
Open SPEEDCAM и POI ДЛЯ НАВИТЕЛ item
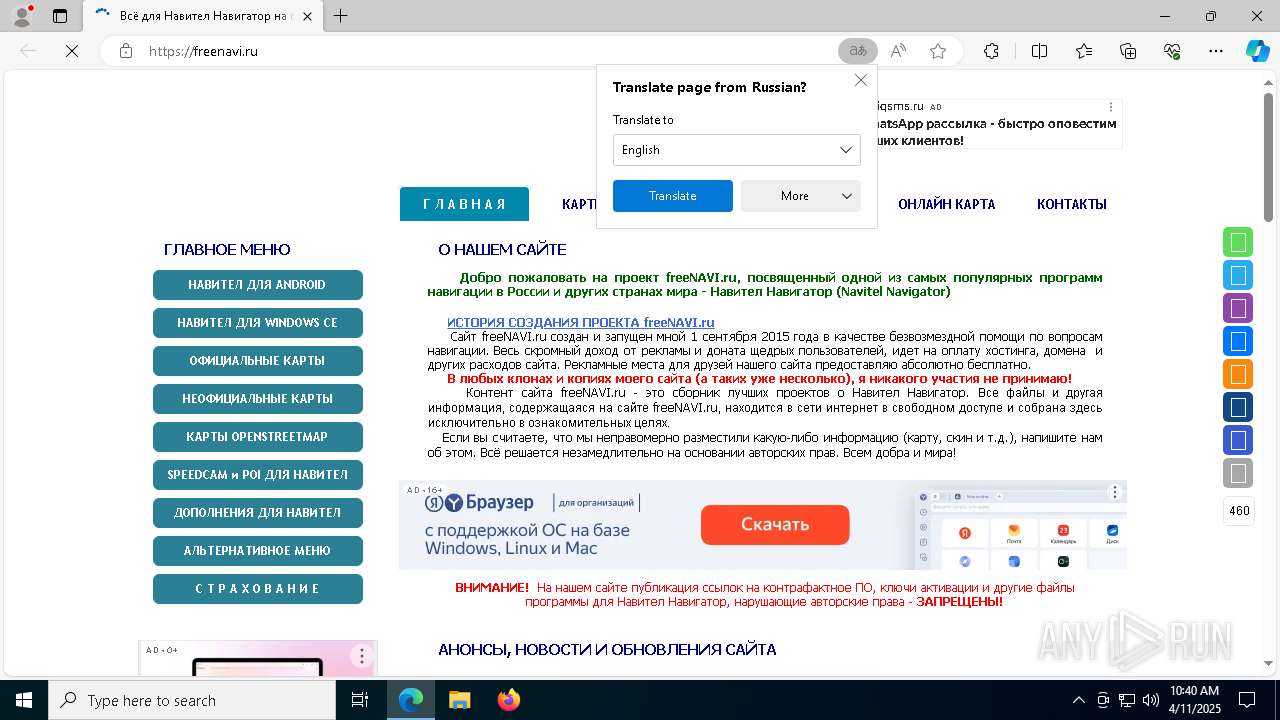(258, 475)
